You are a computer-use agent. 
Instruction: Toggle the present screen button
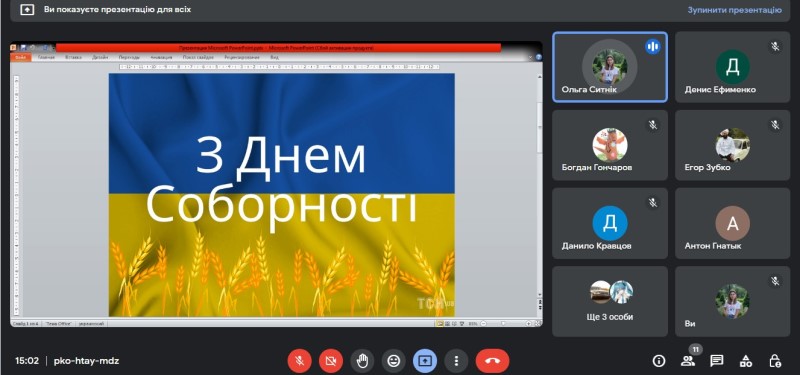(425, 361)
